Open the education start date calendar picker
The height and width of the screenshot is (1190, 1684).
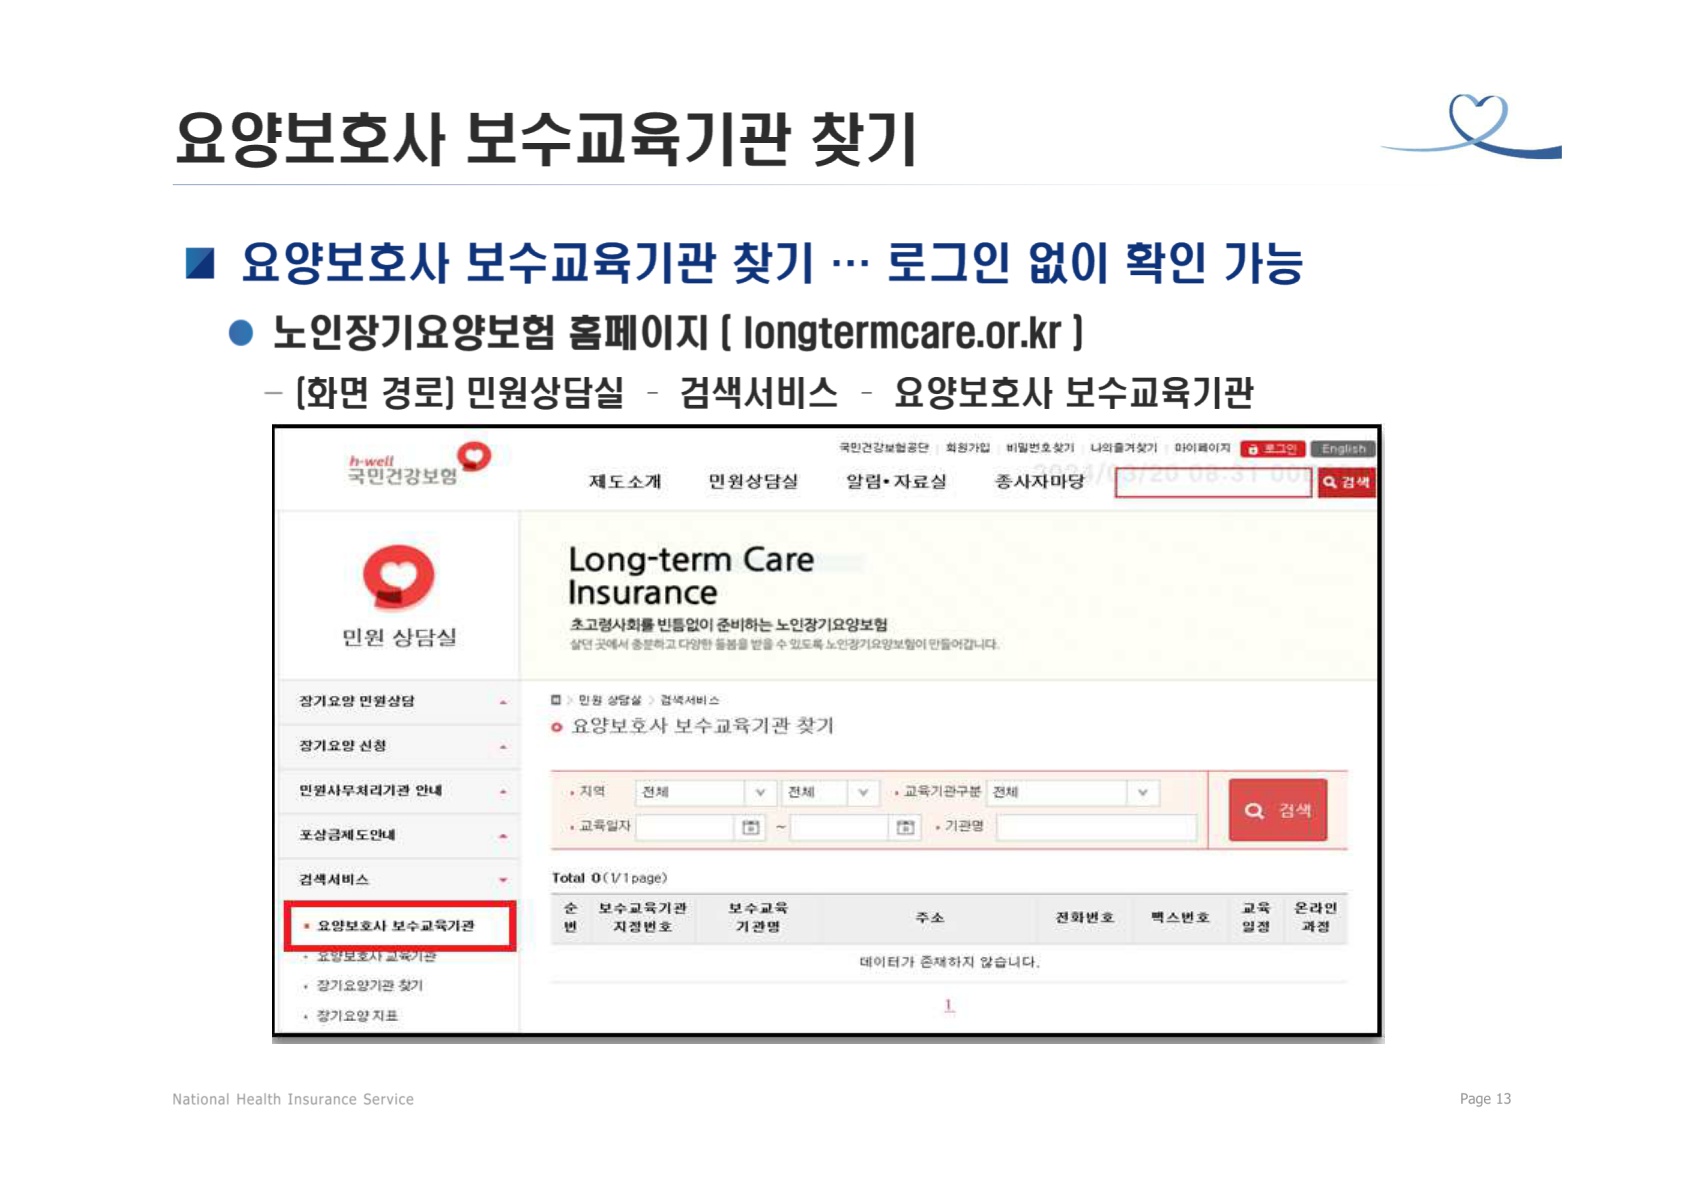(750, 827)
